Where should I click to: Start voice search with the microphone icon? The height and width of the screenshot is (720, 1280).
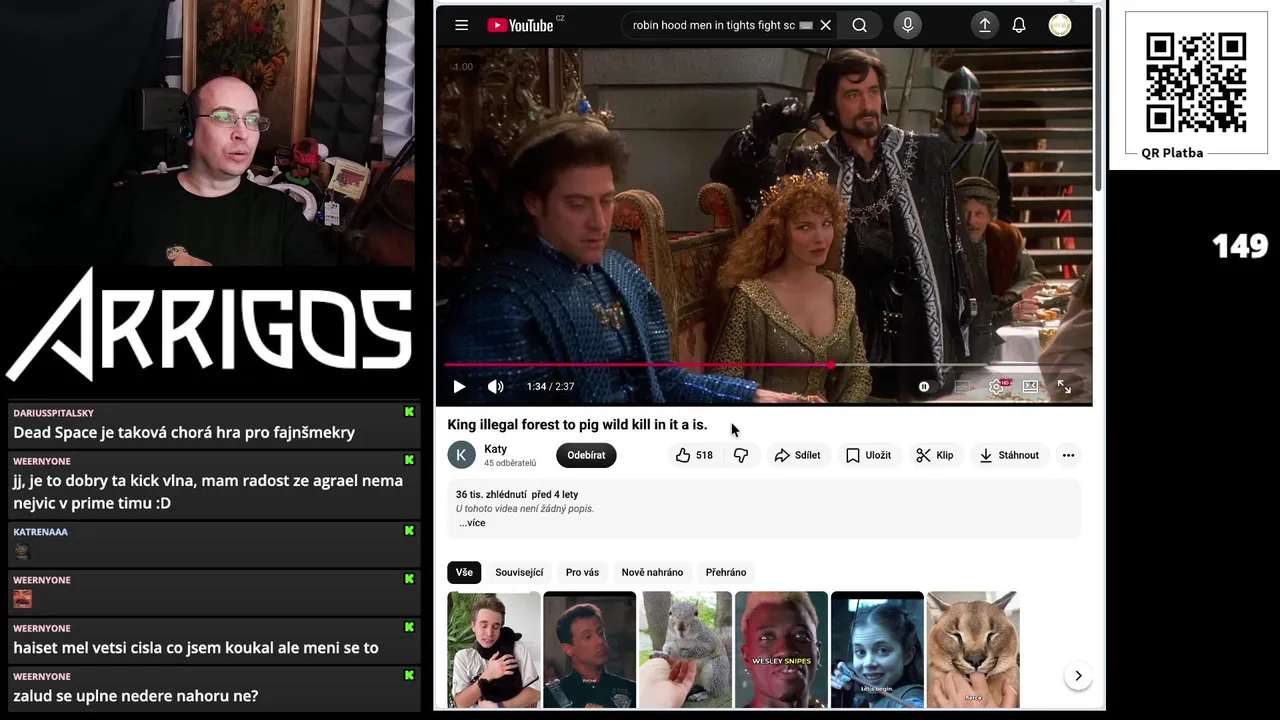(x=908, y=26)
